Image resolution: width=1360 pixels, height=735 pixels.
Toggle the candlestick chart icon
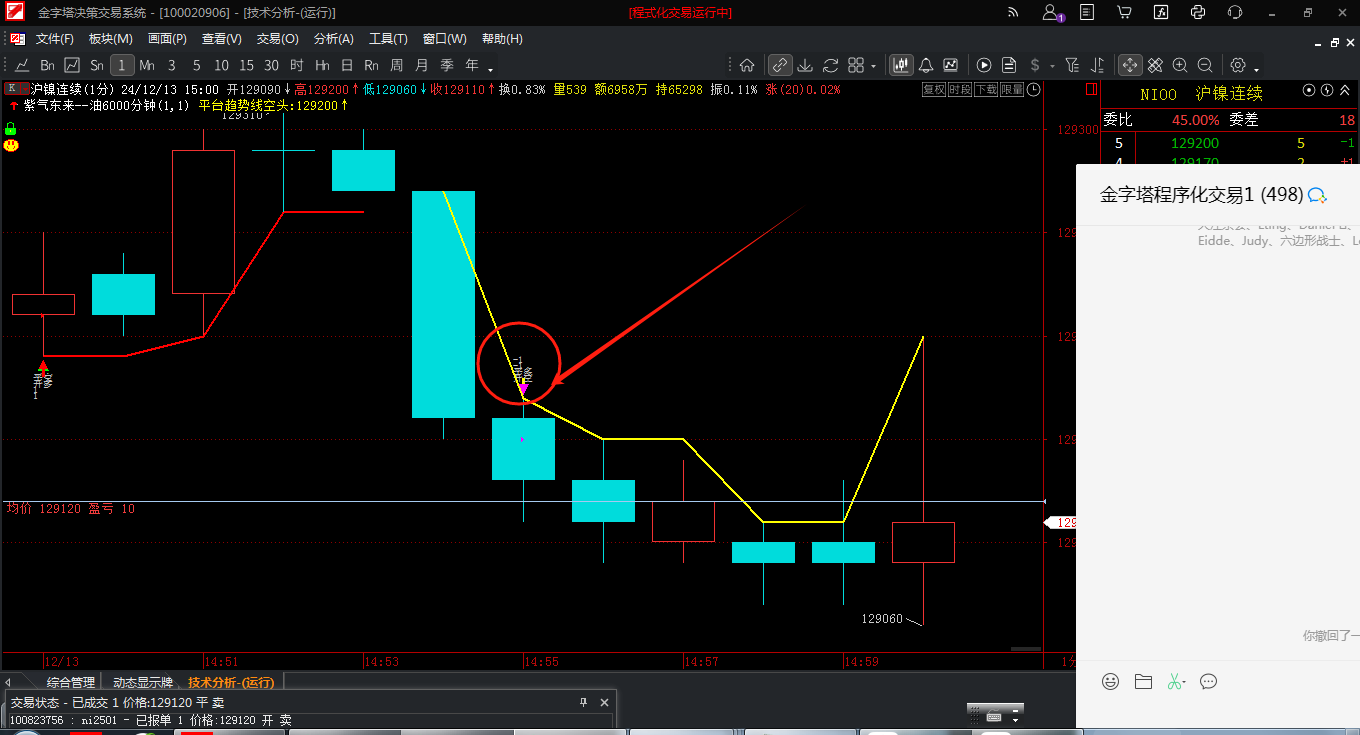tap(901, 65)
